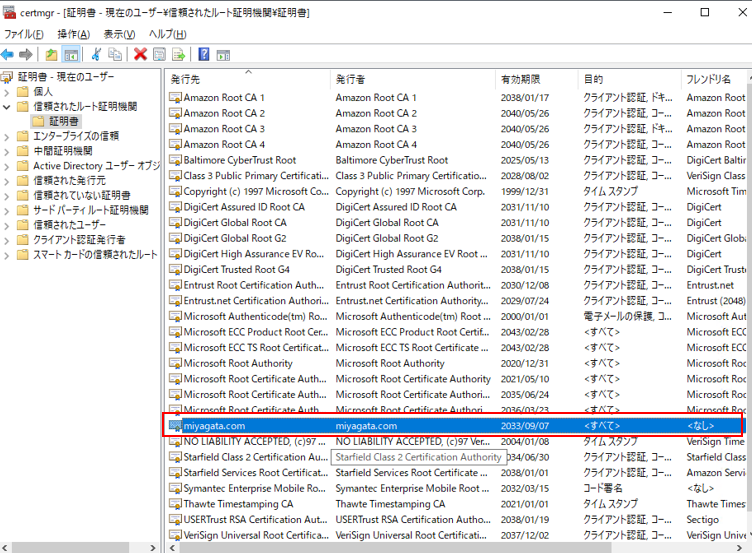This screenshot has width=752, height=553.
Task: Select the DigiCert Global Root G2 row
Action: (456, 238)
